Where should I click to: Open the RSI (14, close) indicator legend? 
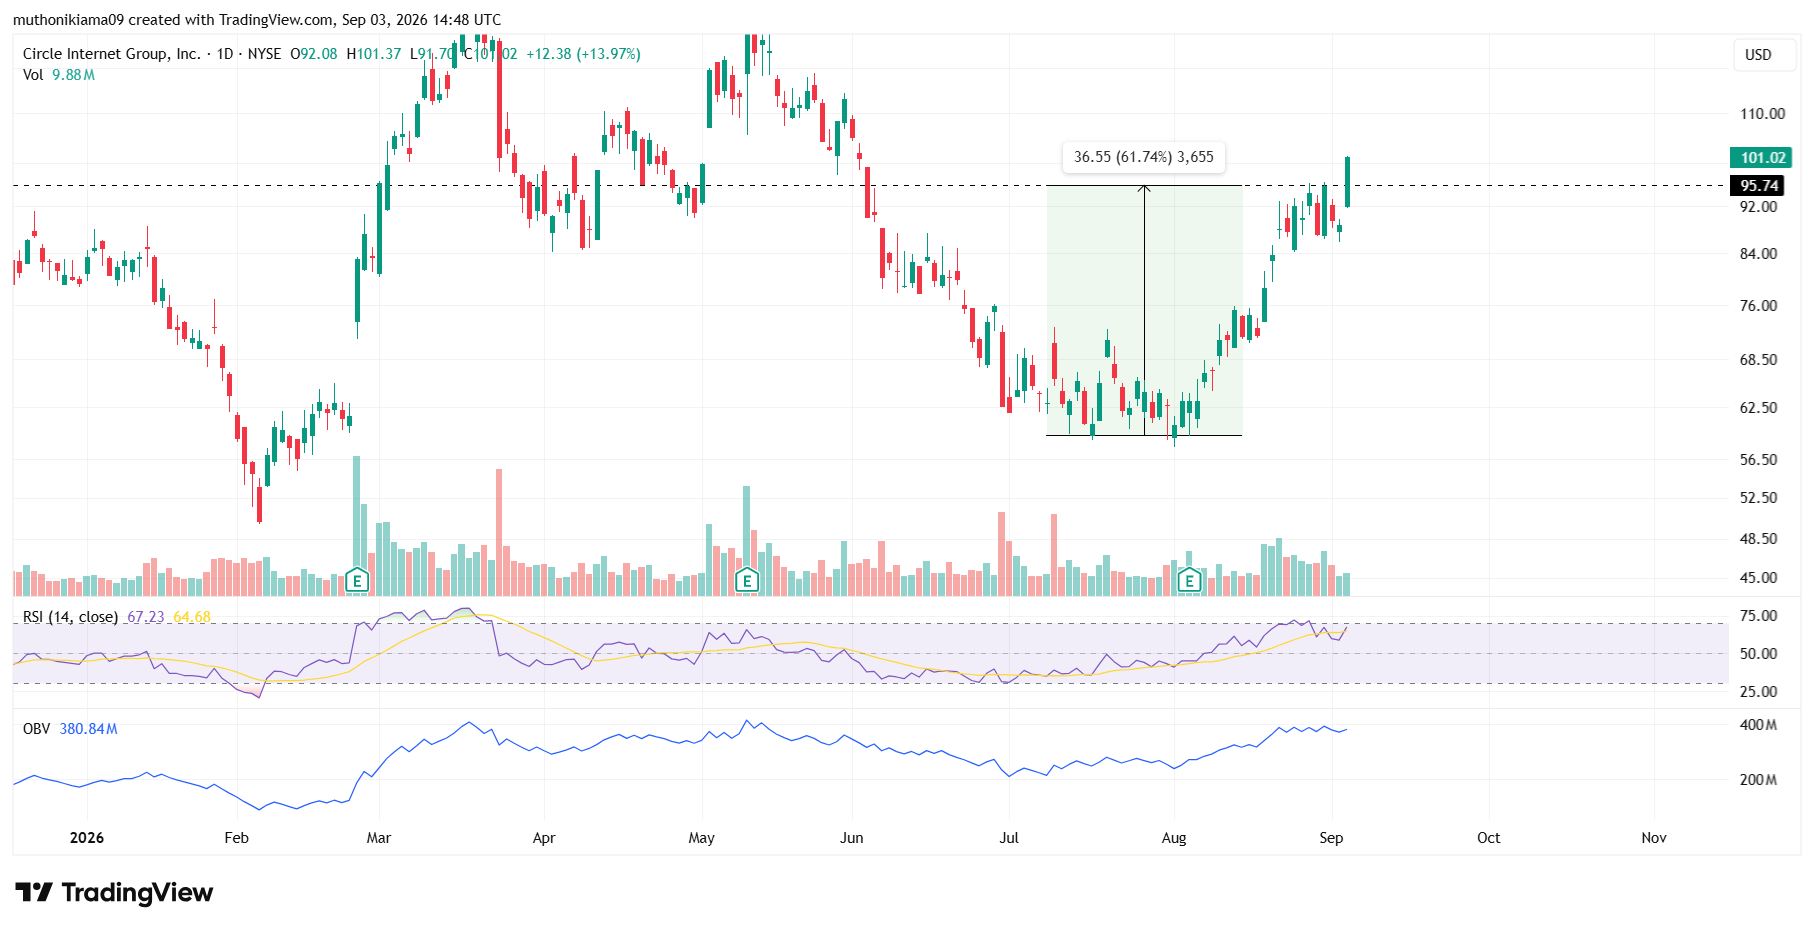[x=70, y=617]
